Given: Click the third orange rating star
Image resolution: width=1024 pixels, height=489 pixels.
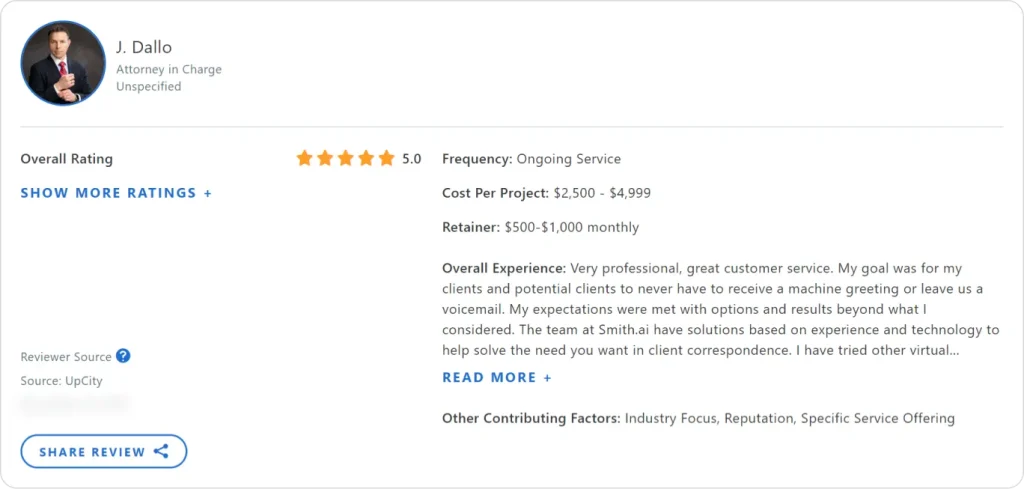Looking at the screenshot, I should [x=345, y=158].
